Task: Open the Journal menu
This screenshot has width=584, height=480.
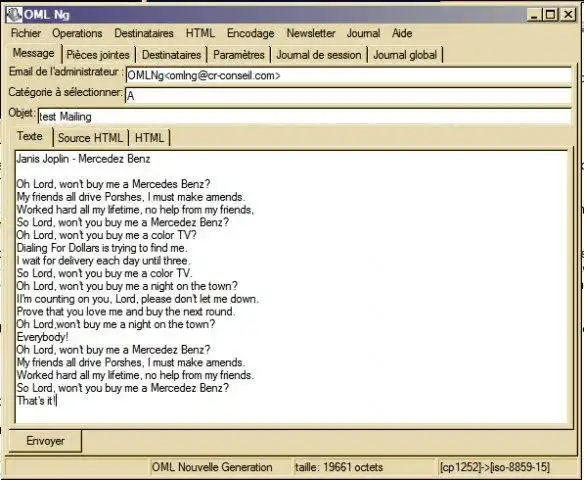Action: point(364,33)
